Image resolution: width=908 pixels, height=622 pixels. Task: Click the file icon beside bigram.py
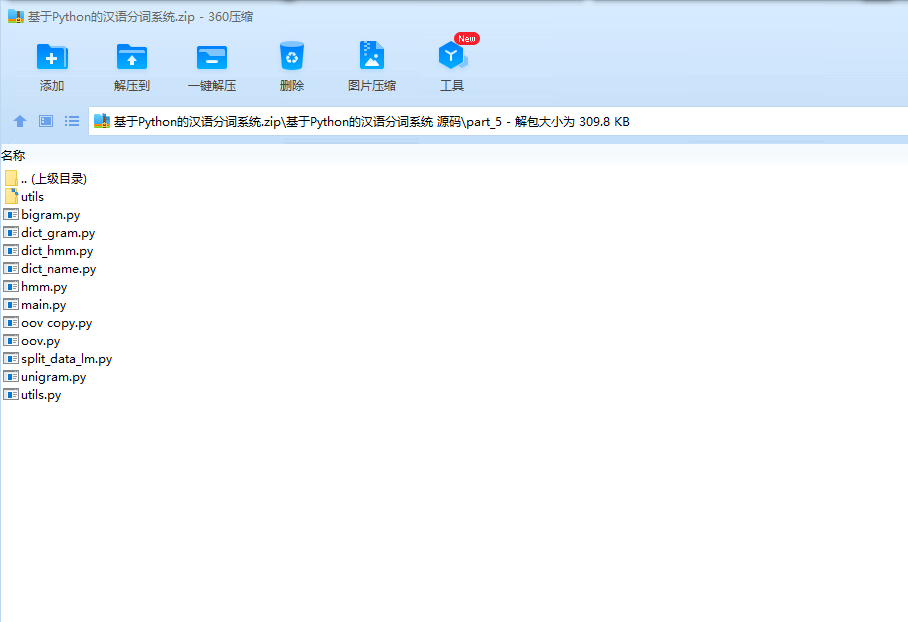pos(11,214)
